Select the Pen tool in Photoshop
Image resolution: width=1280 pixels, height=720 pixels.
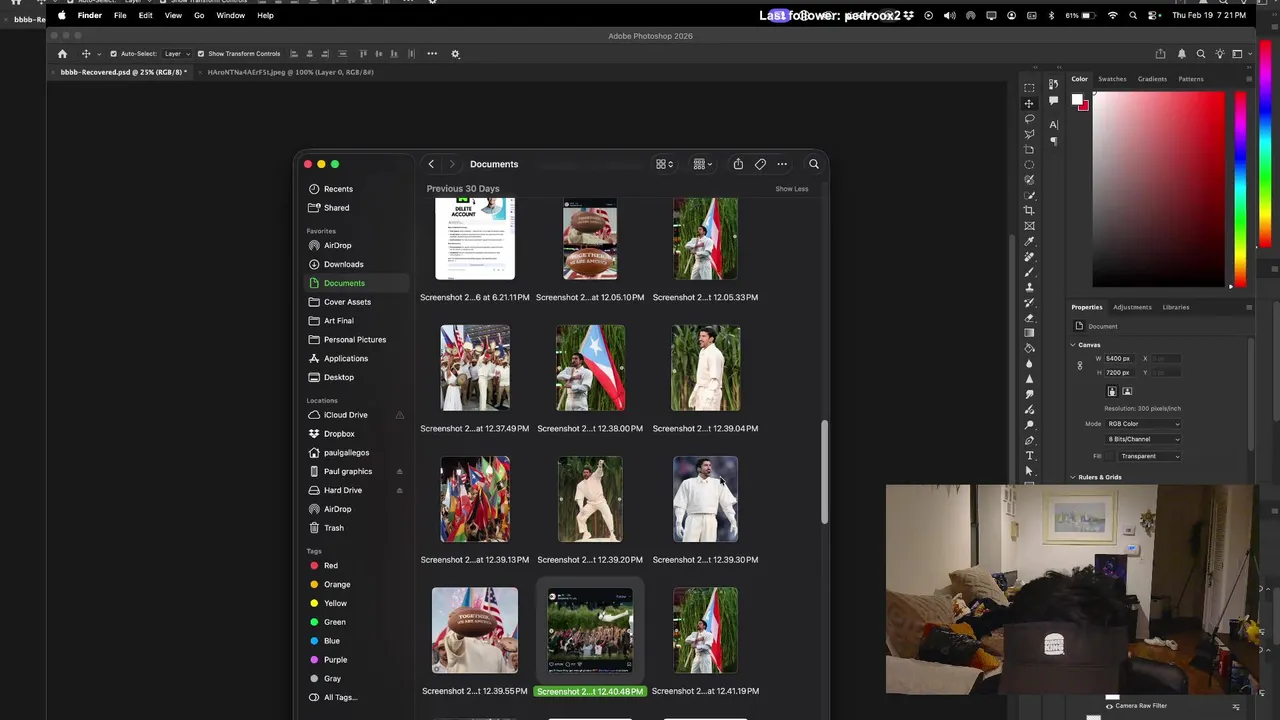[1029, 440]
